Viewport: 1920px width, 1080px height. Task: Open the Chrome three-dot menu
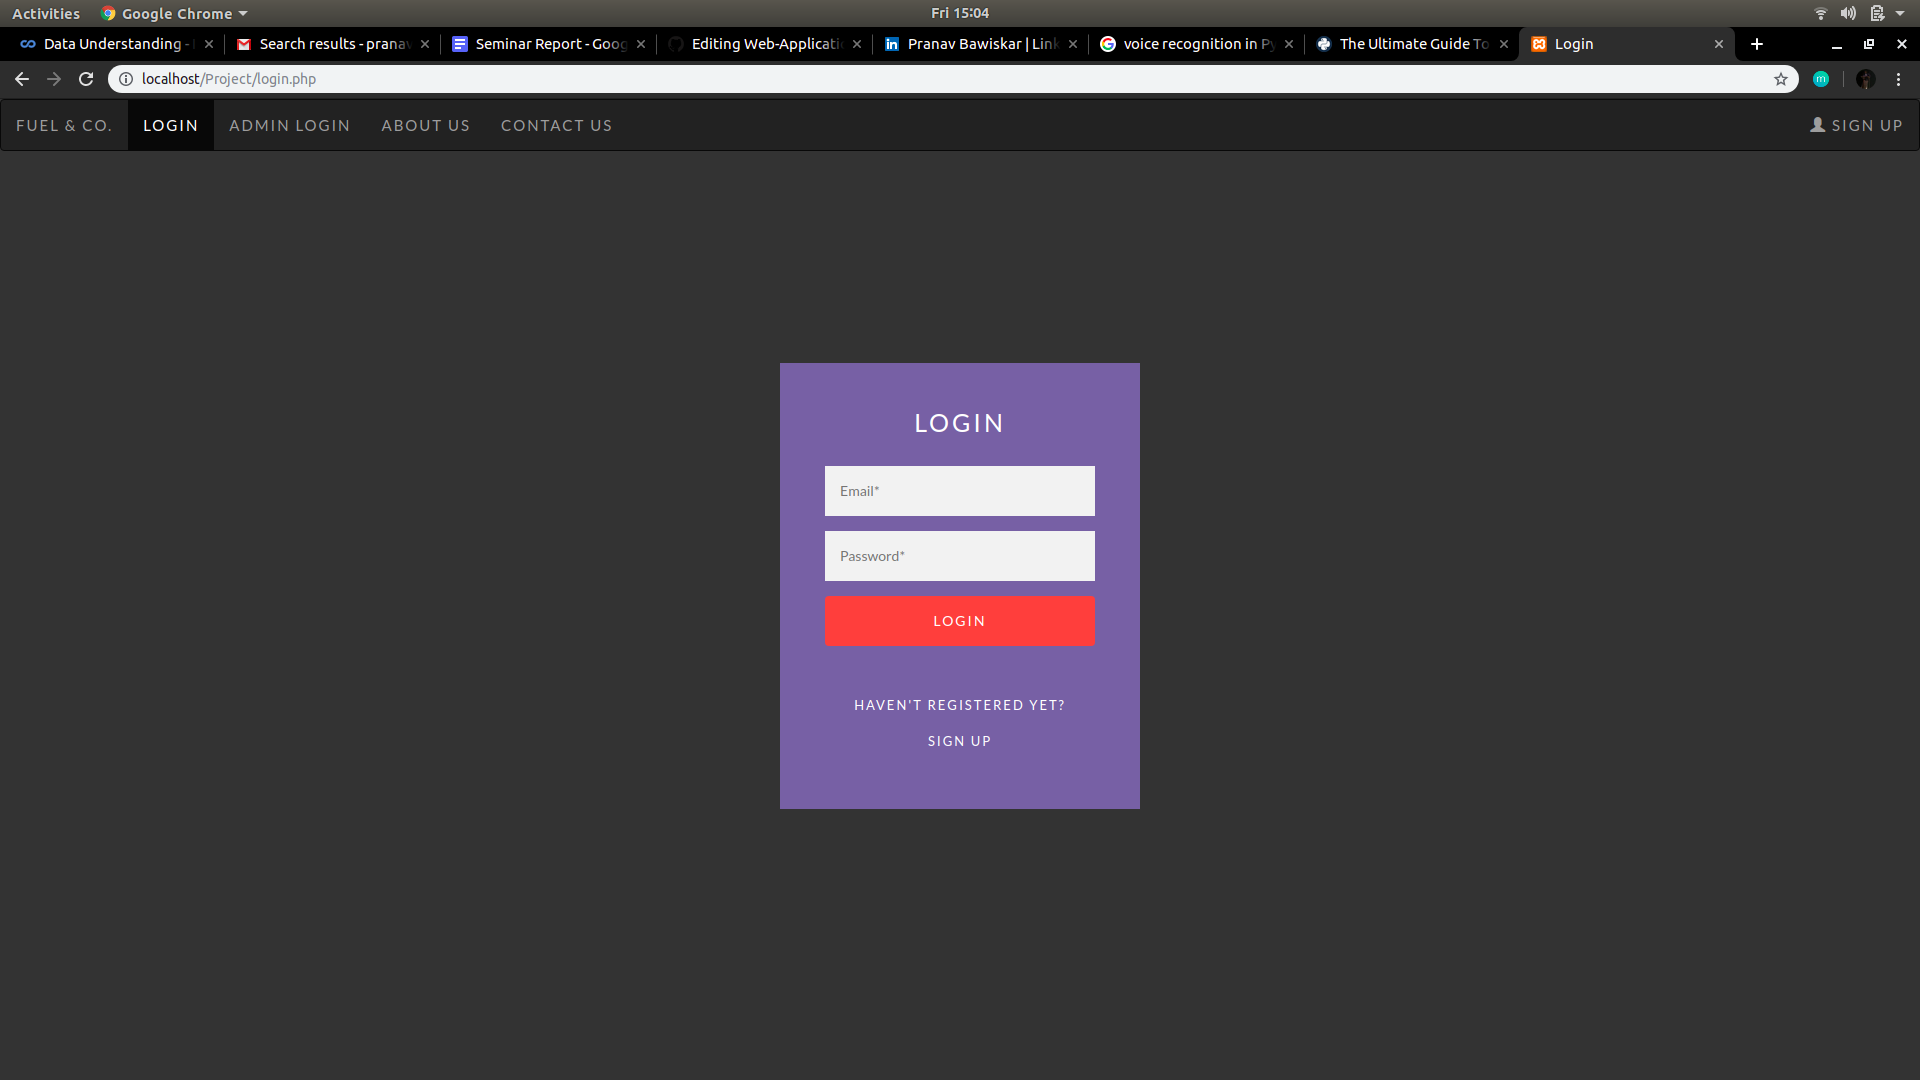click(x=1898, y=79)
